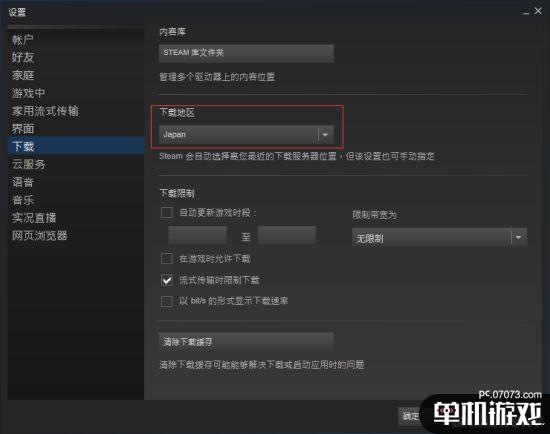The height and width of the screenshot is (434, 550).
Task: Toggle 以 bit/s 的形式显示下载速率 checkbox
Action: coord(167,301)
